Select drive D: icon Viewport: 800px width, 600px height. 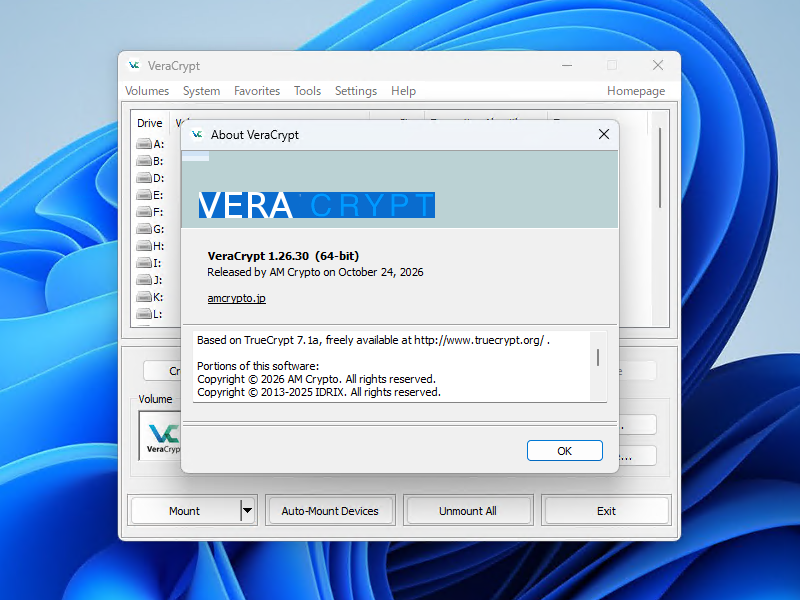coord(144,178)
